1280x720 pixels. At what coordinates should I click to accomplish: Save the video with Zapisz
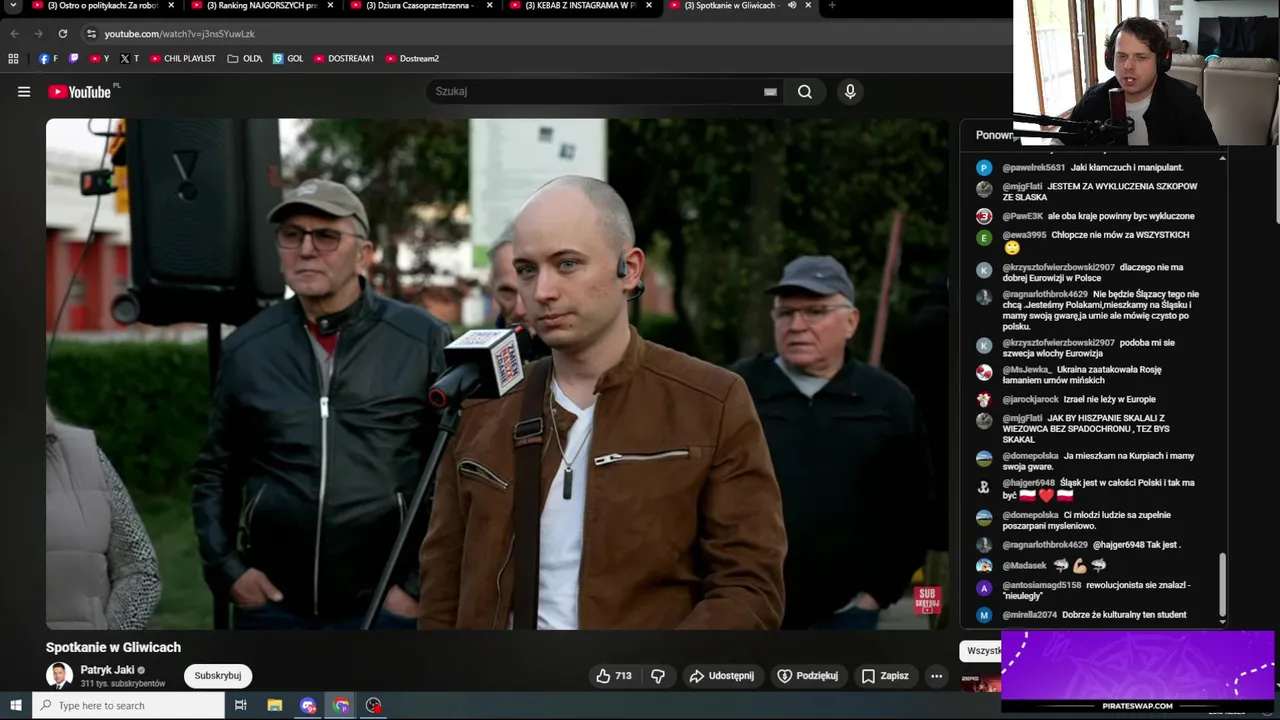(885, 676)
